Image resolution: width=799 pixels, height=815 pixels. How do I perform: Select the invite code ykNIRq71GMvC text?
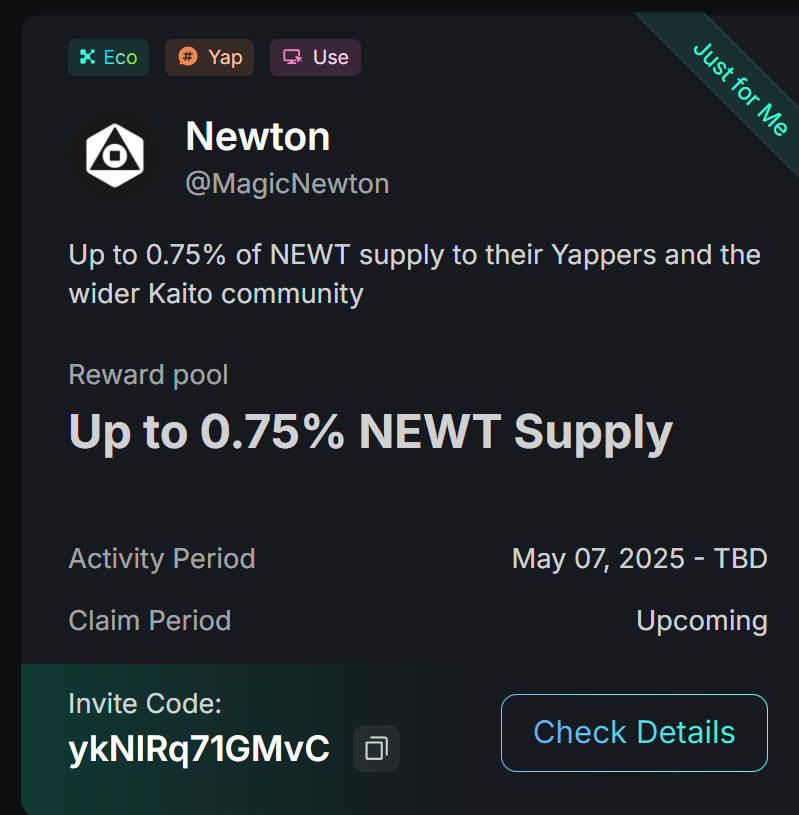(199, 748)
